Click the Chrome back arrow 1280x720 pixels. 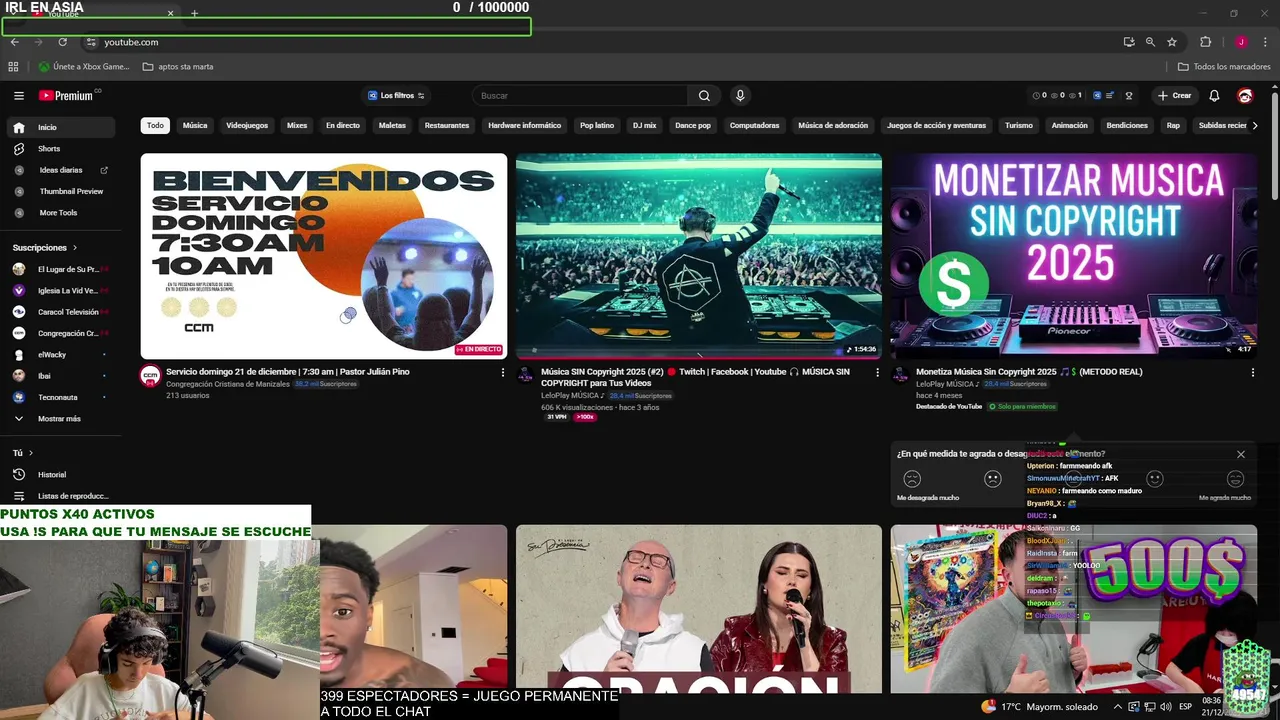pos(15,42)
